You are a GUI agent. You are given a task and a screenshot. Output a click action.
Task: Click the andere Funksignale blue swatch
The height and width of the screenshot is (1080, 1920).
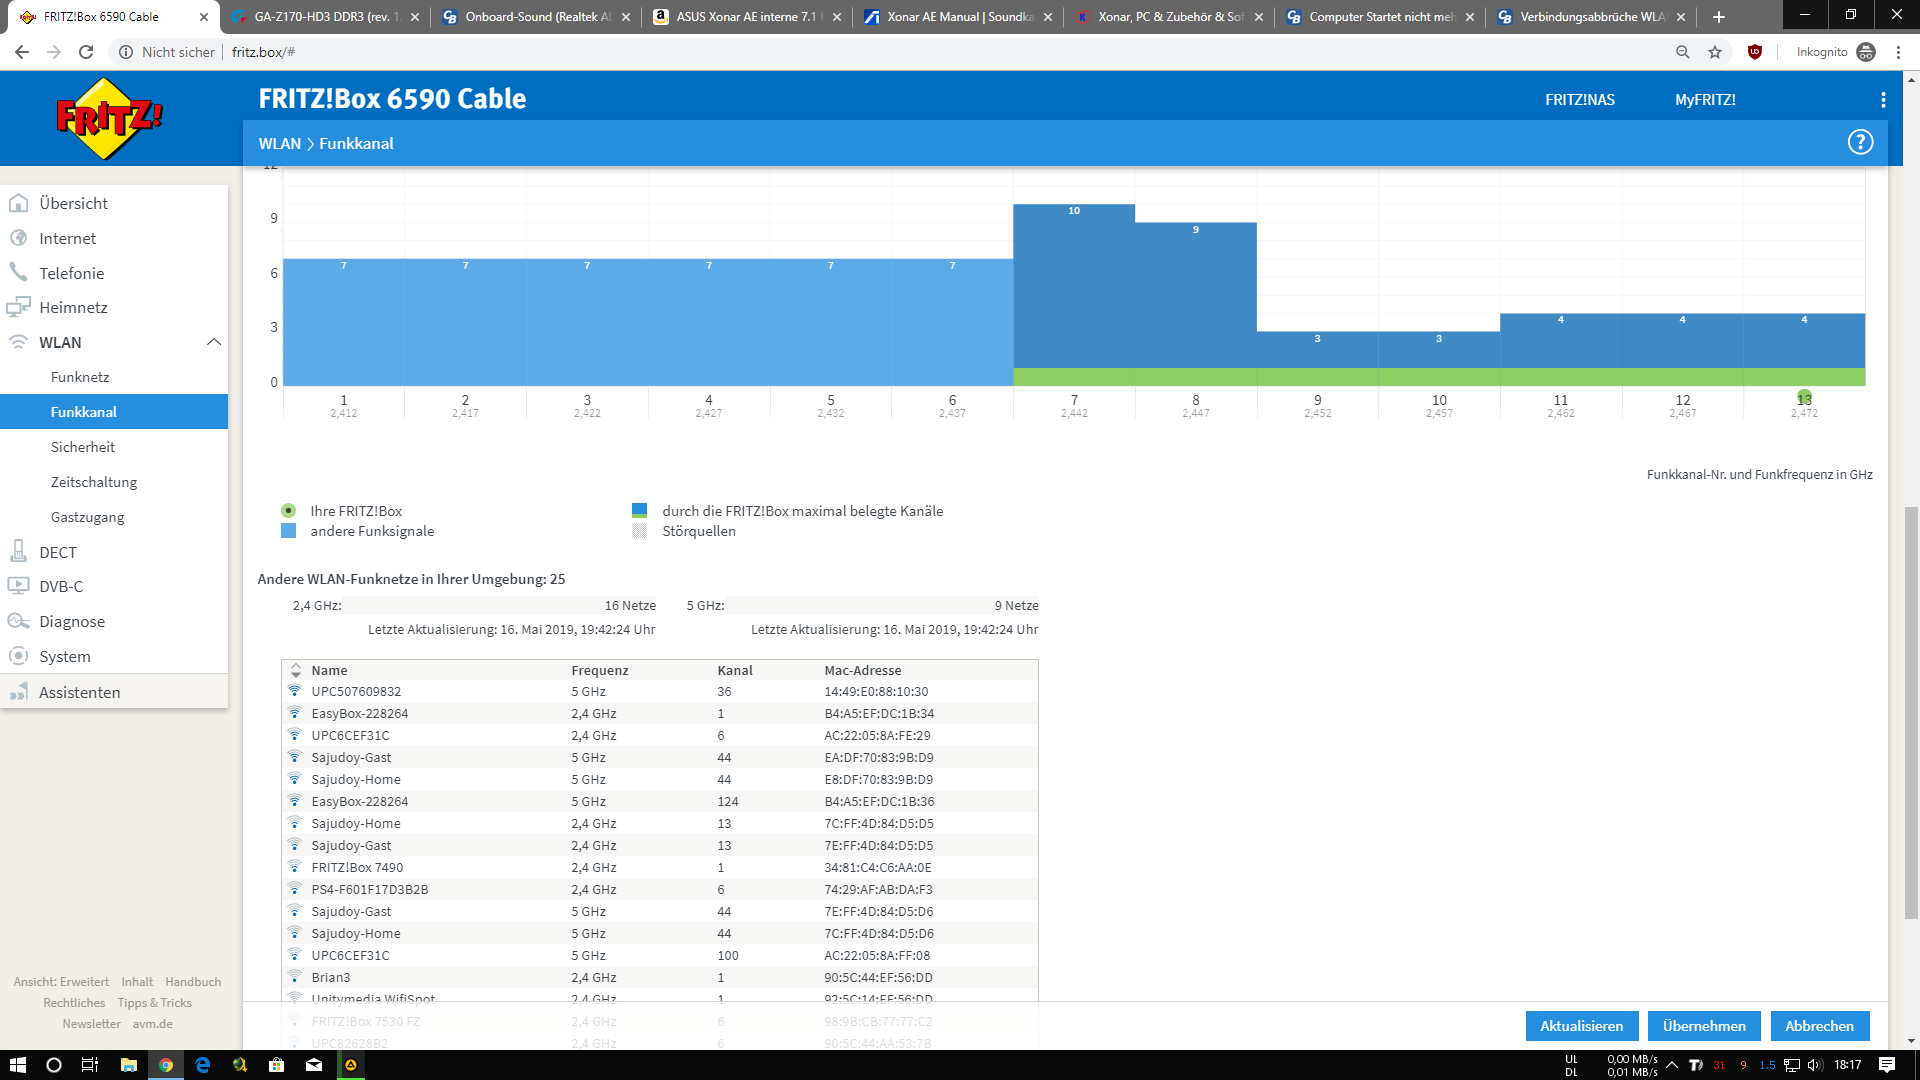[288, 530]
